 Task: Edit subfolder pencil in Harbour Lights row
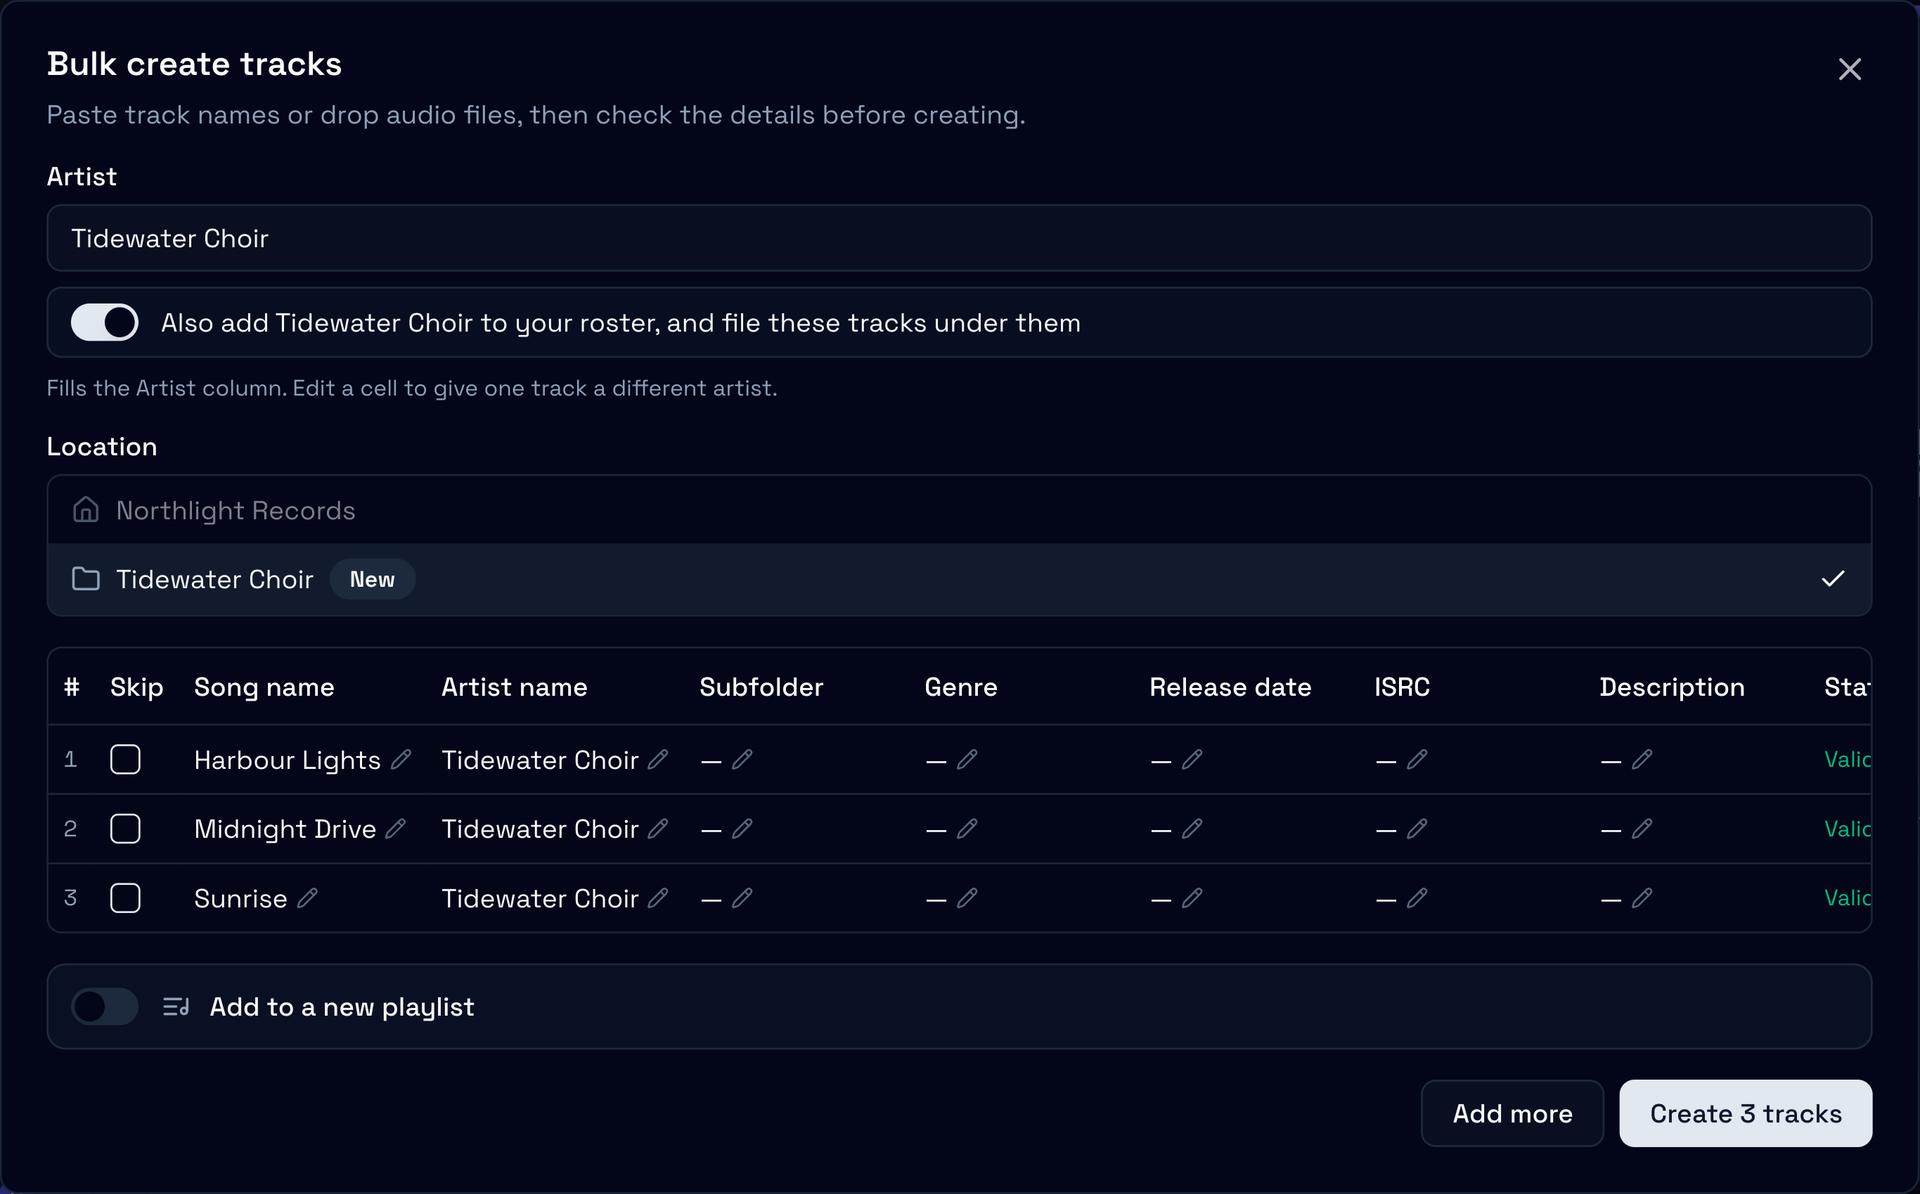coord(742,759)
